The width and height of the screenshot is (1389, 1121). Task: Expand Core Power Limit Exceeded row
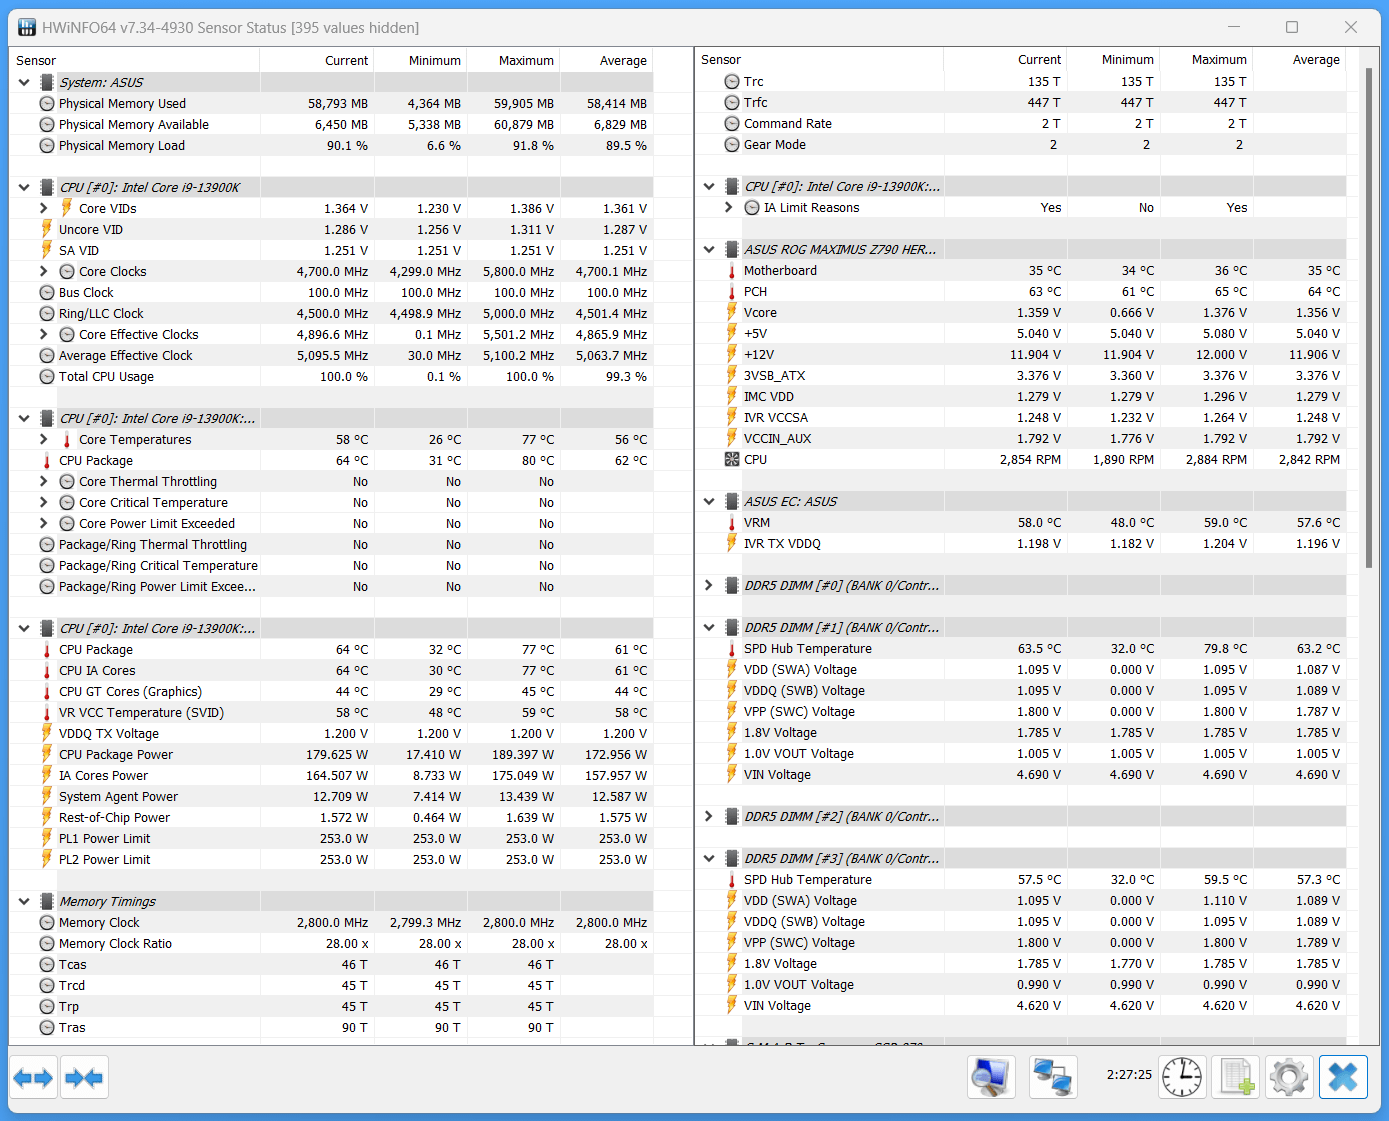44,524
